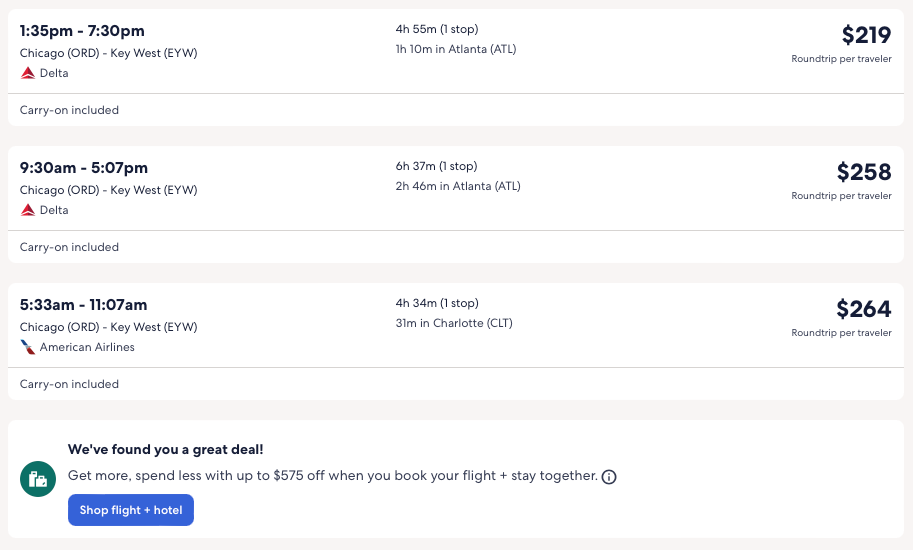Click the info icon beside the deal text
The height and width of the screenshot is (550, 913).
click(609, 477)
